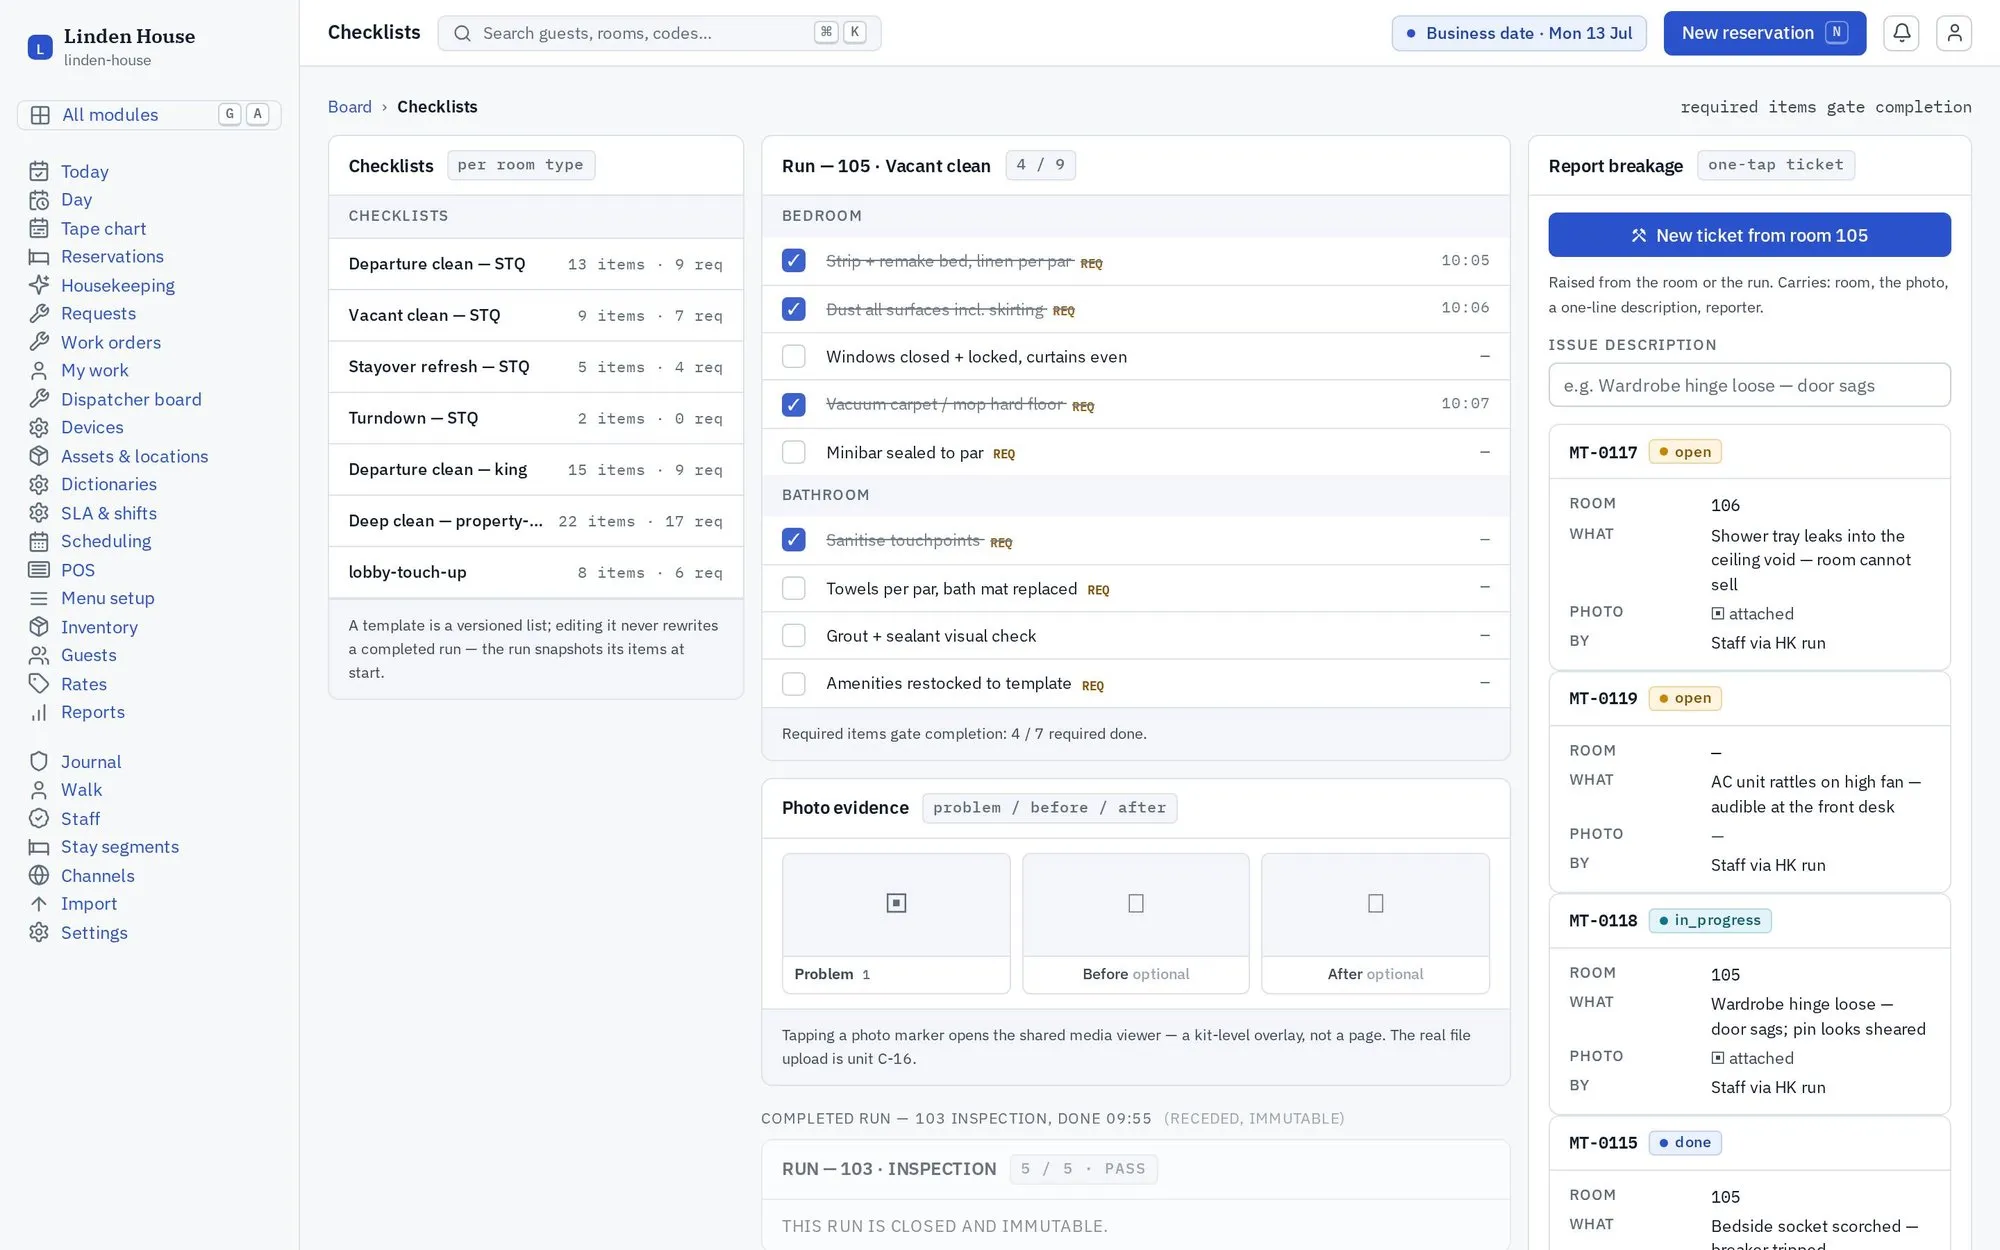Click New ticket from room 105
Viewport: 2000px width, 1250px height.
click(1749, 235)
